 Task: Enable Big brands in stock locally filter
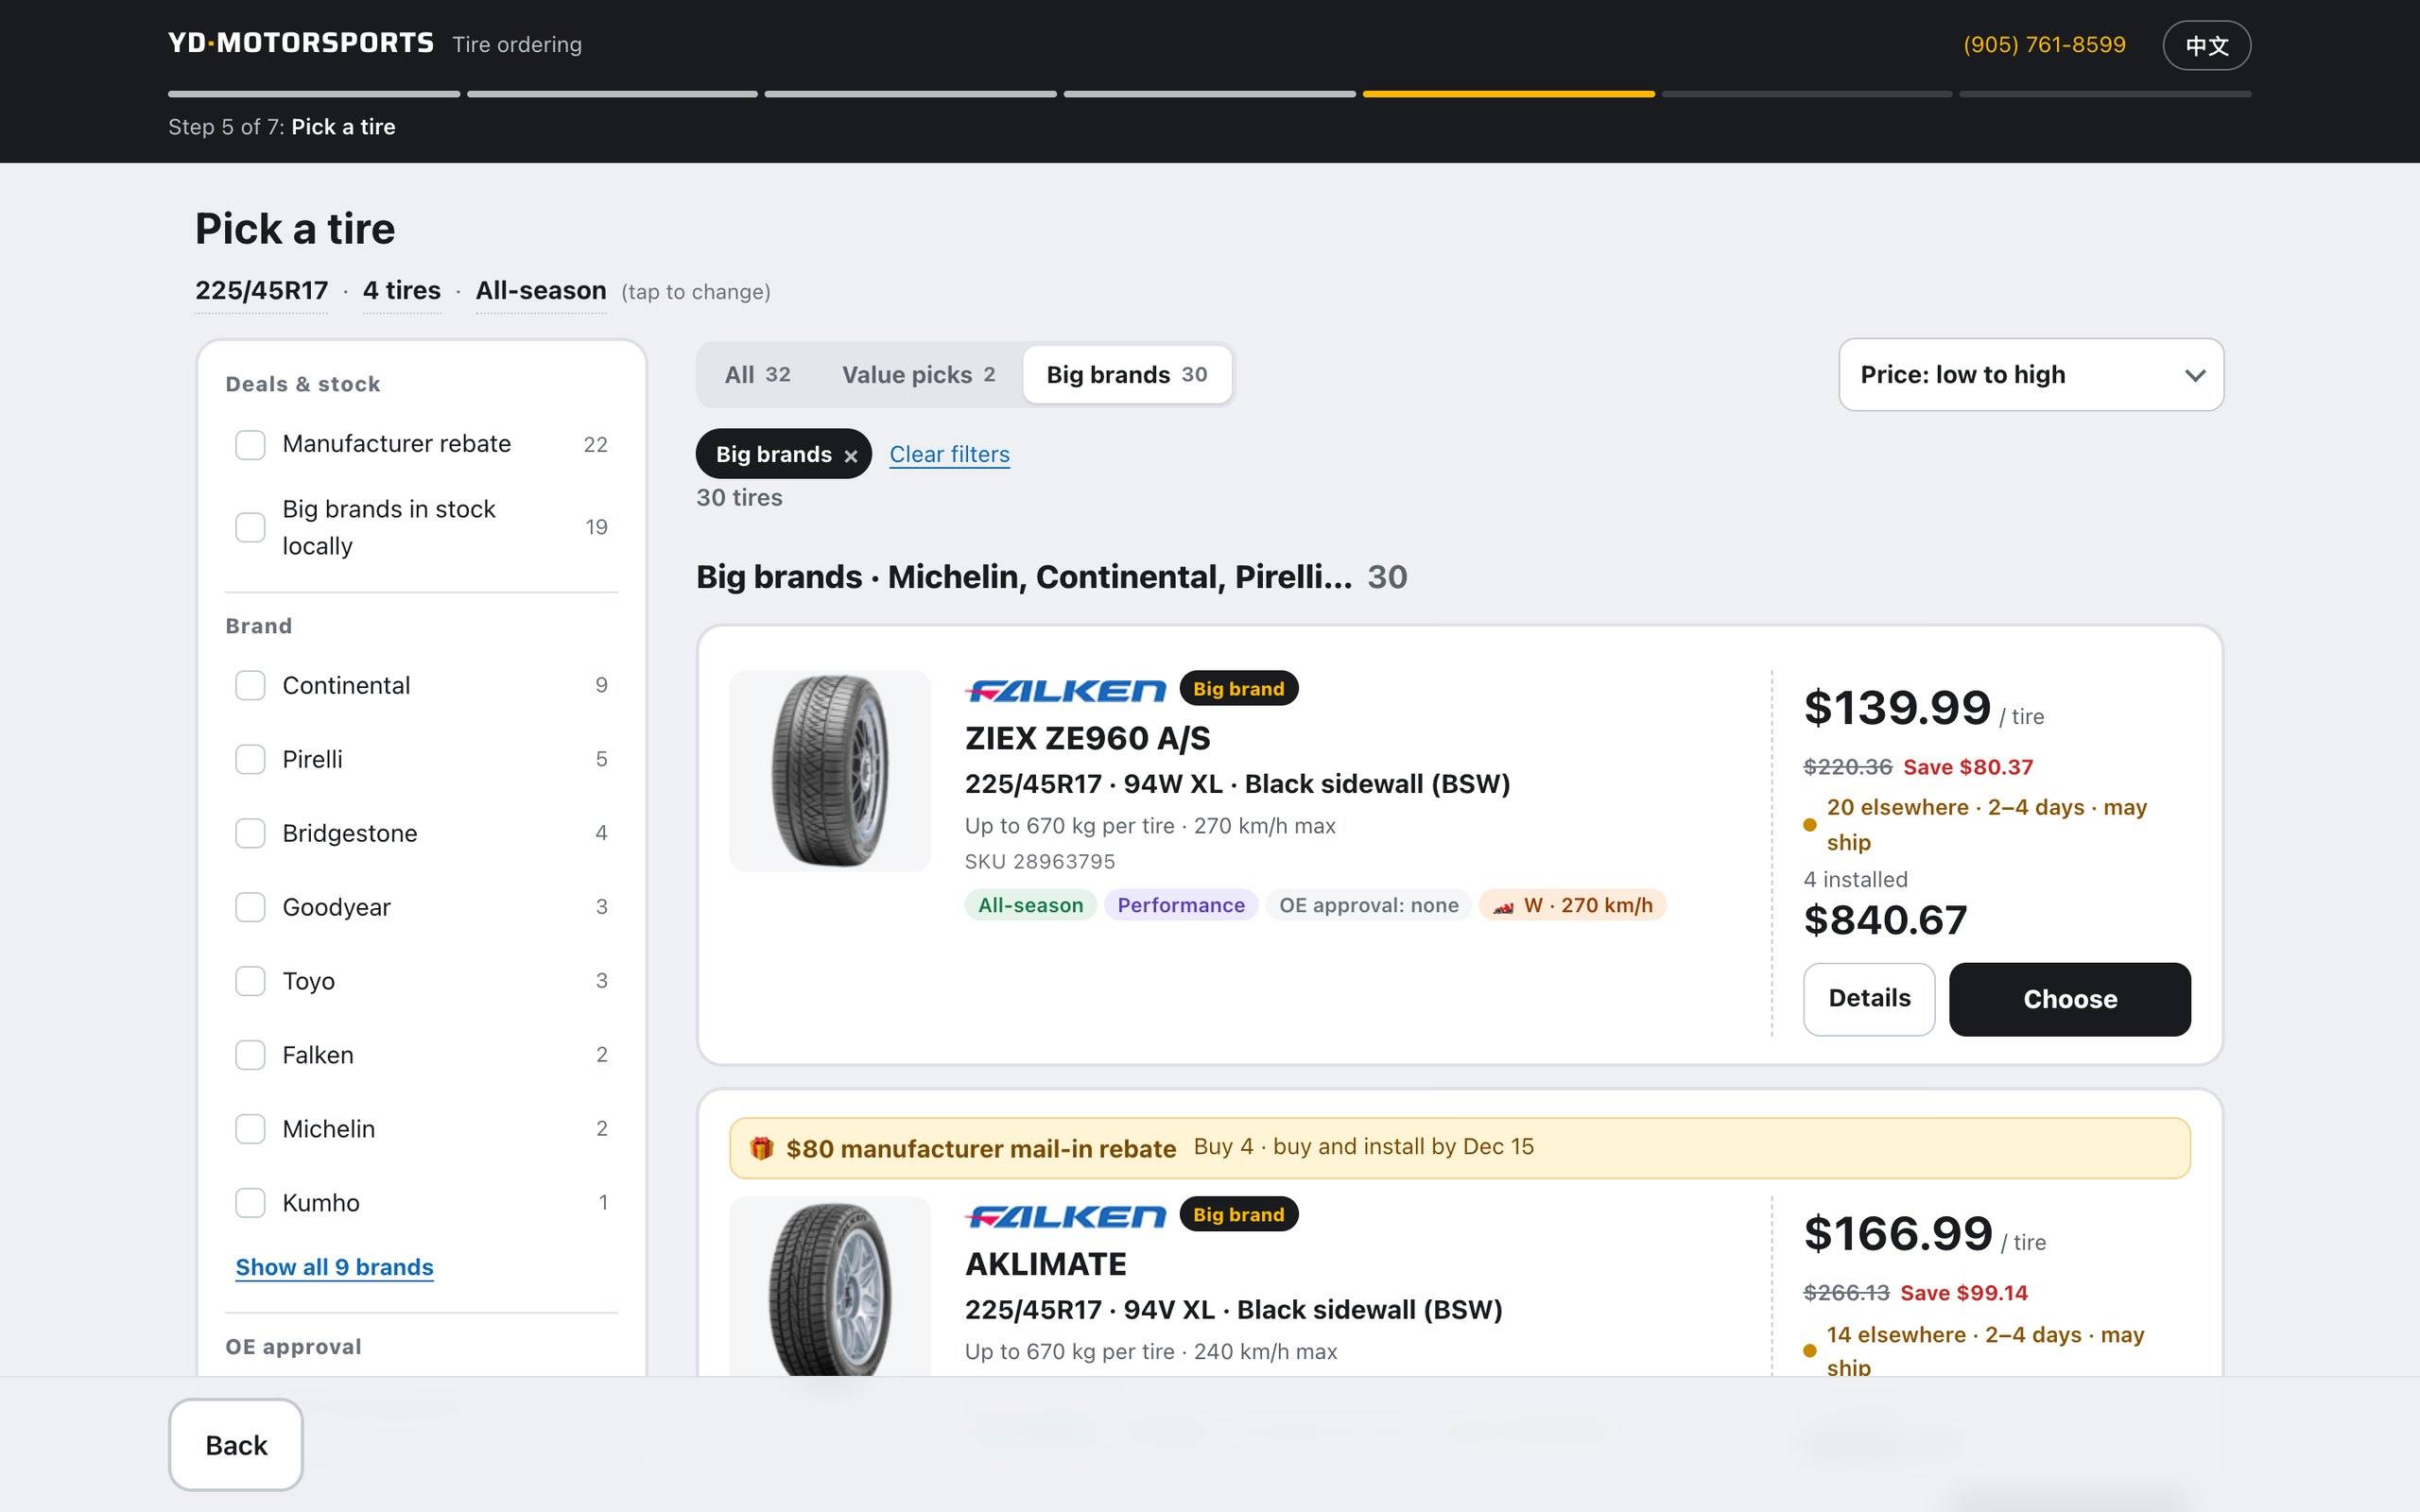tap(250, 527)
